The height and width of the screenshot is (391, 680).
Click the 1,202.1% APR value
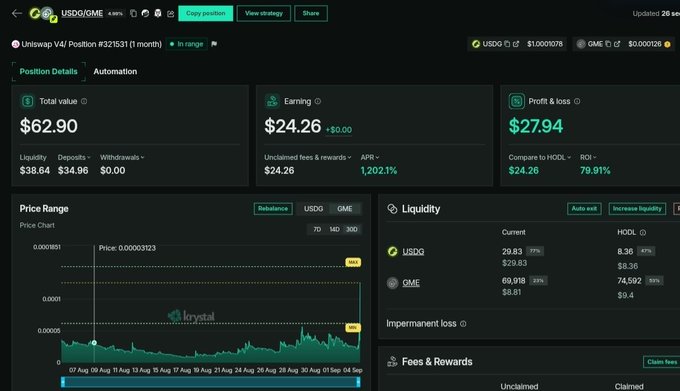(x=379, y=170)
